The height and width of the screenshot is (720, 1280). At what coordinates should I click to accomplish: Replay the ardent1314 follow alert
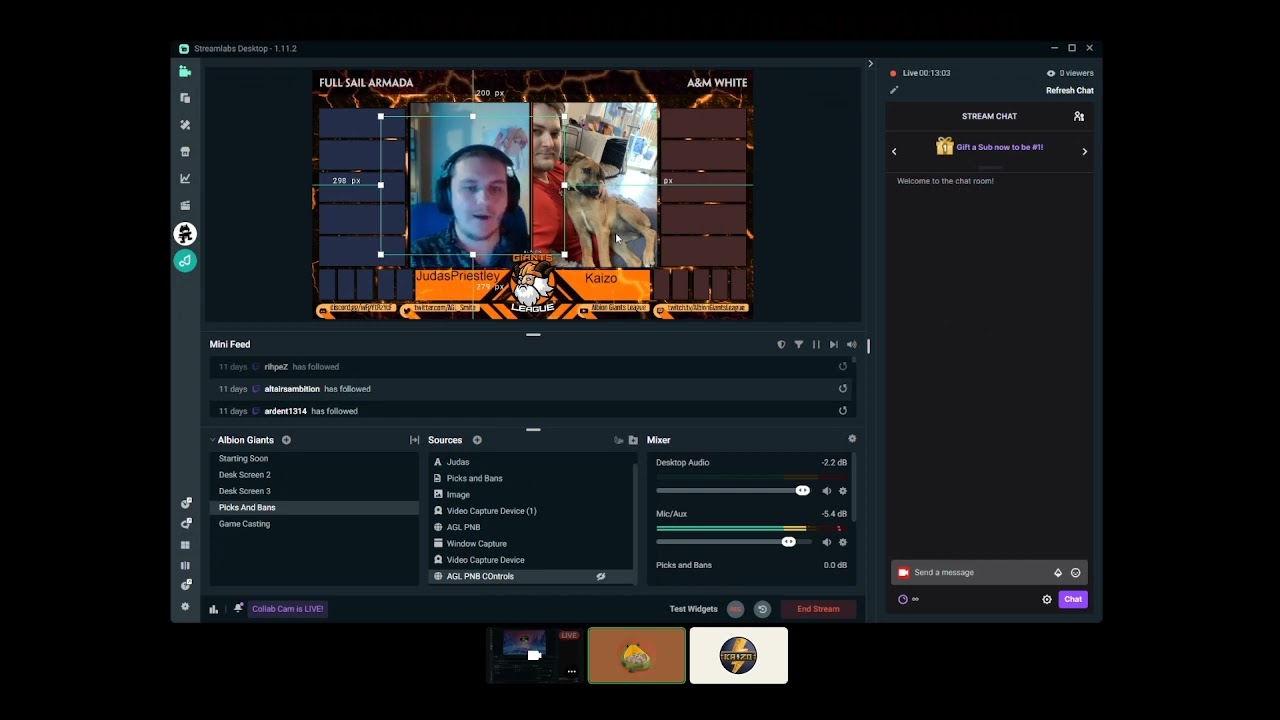tap(843, 411)
